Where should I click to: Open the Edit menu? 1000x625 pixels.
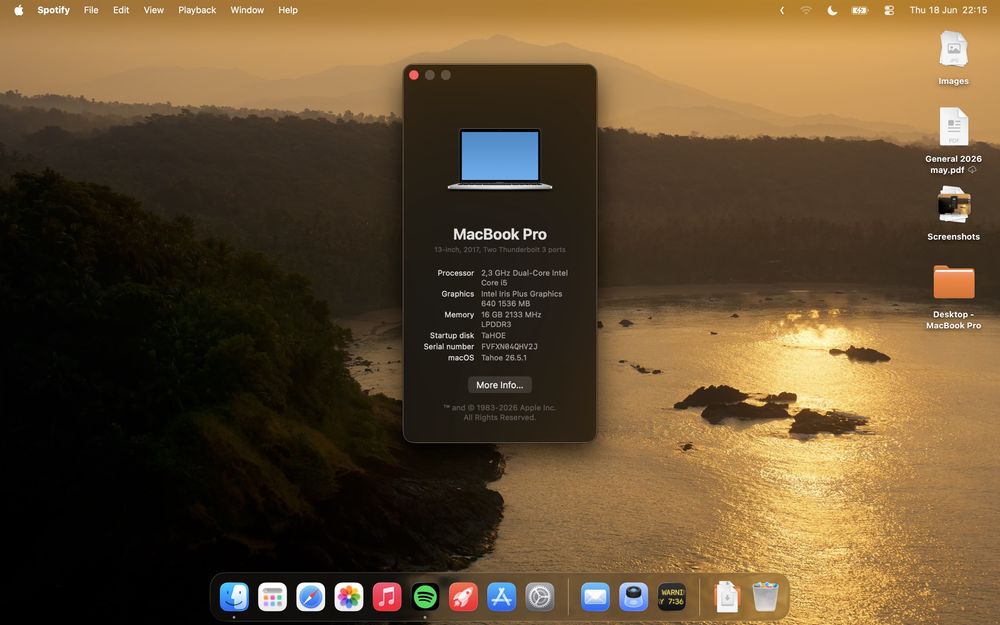point(121,10)
